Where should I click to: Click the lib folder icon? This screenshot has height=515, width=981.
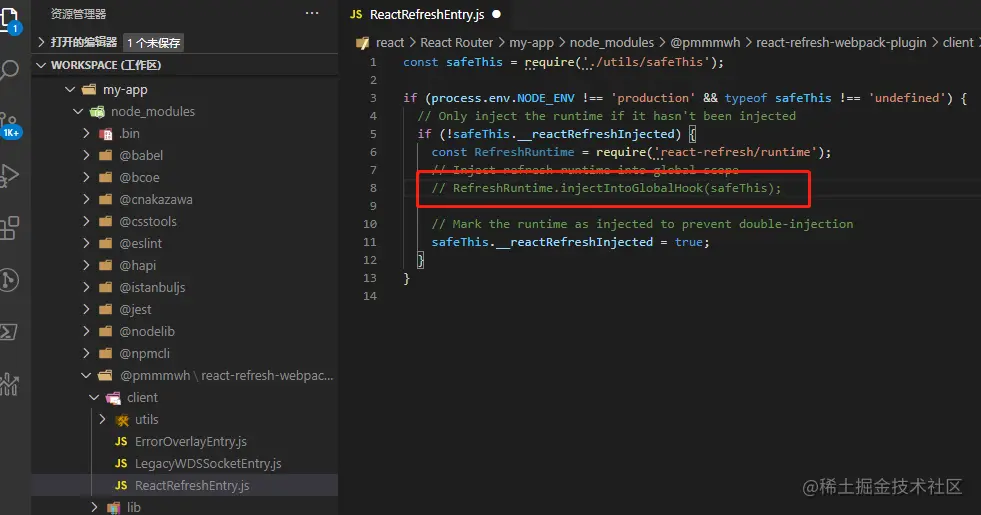click(x=113, y=507)
